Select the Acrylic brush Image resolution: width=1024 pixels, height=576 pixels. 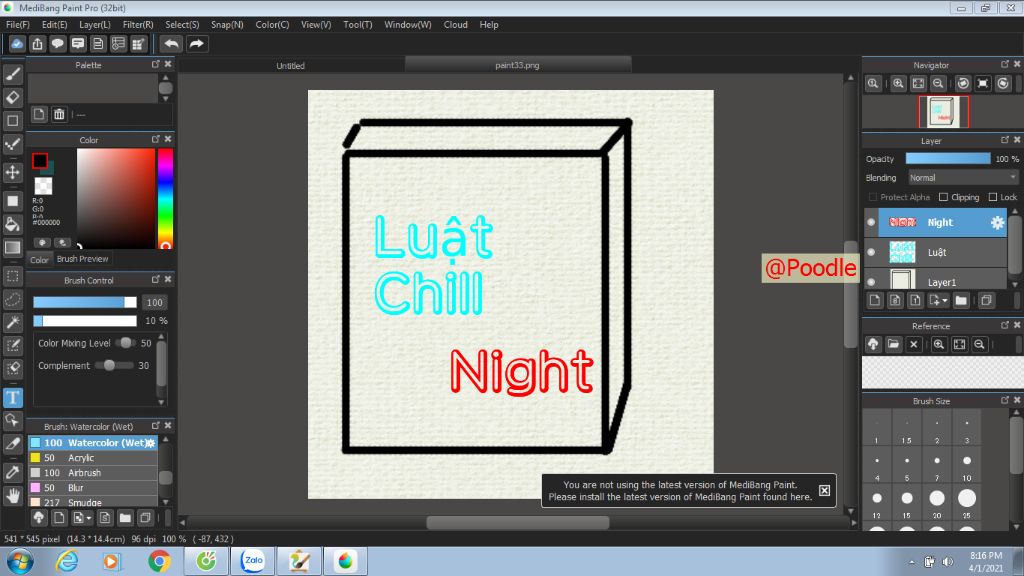[92, 458]
